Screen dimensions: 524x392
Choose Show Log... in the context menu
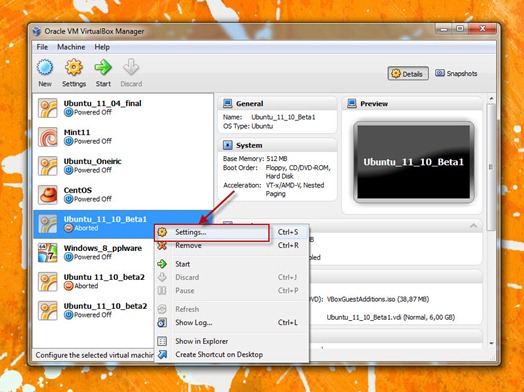click(x=231, y=322)
